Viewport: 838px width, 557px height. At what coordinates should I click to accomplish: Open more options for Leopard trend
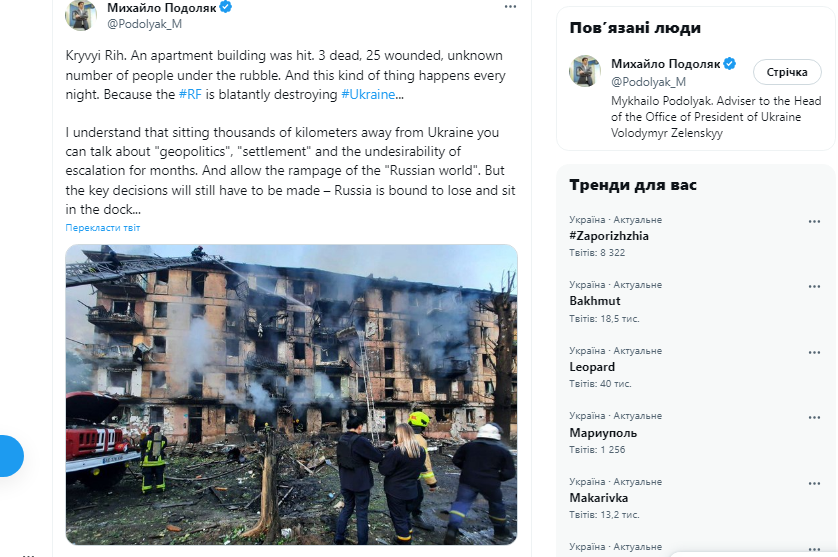pos(814,352)
